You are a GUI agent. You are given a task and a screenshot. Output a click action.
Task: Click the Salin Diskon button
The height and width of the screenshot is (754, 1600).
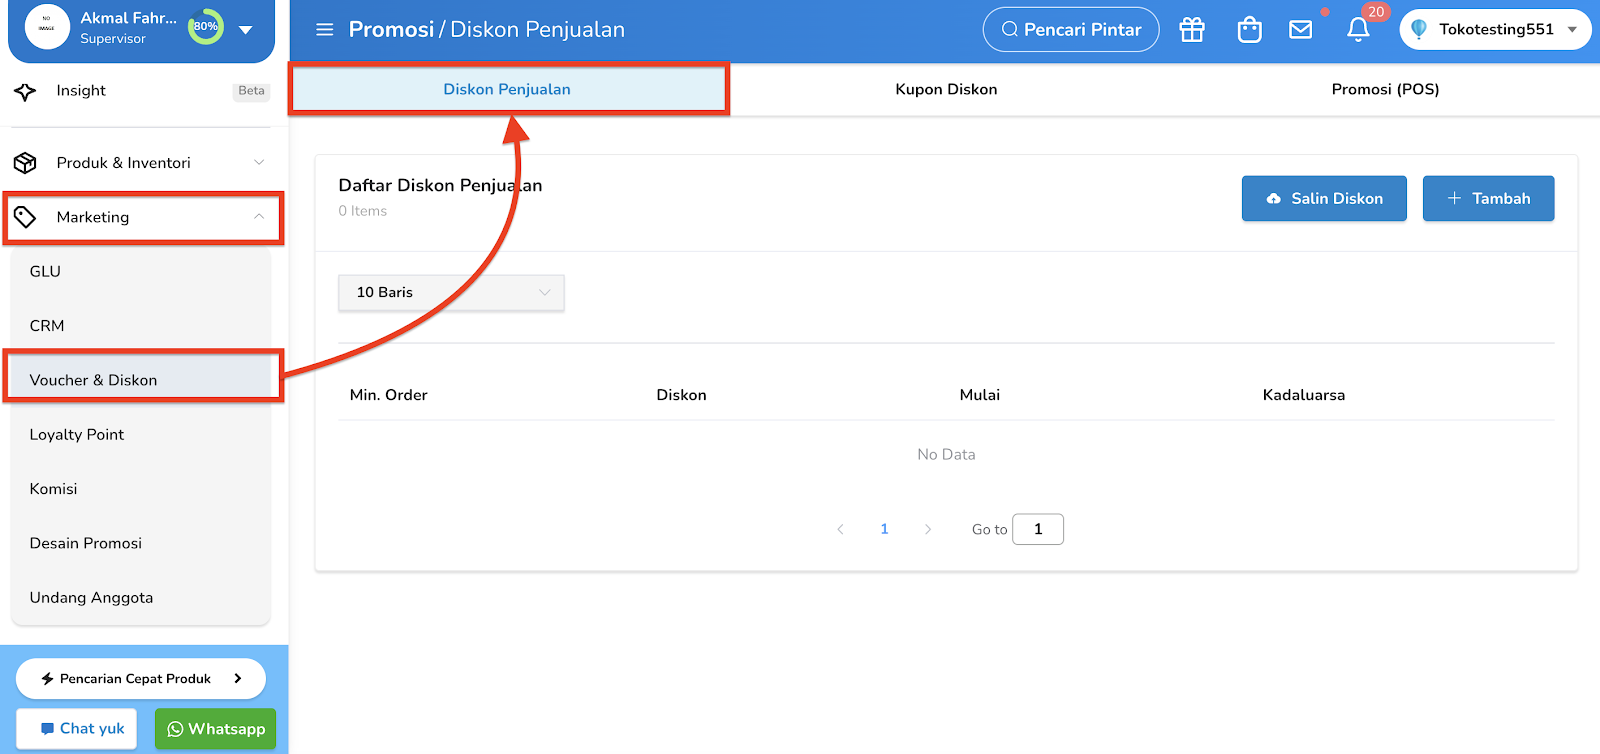1324,198
